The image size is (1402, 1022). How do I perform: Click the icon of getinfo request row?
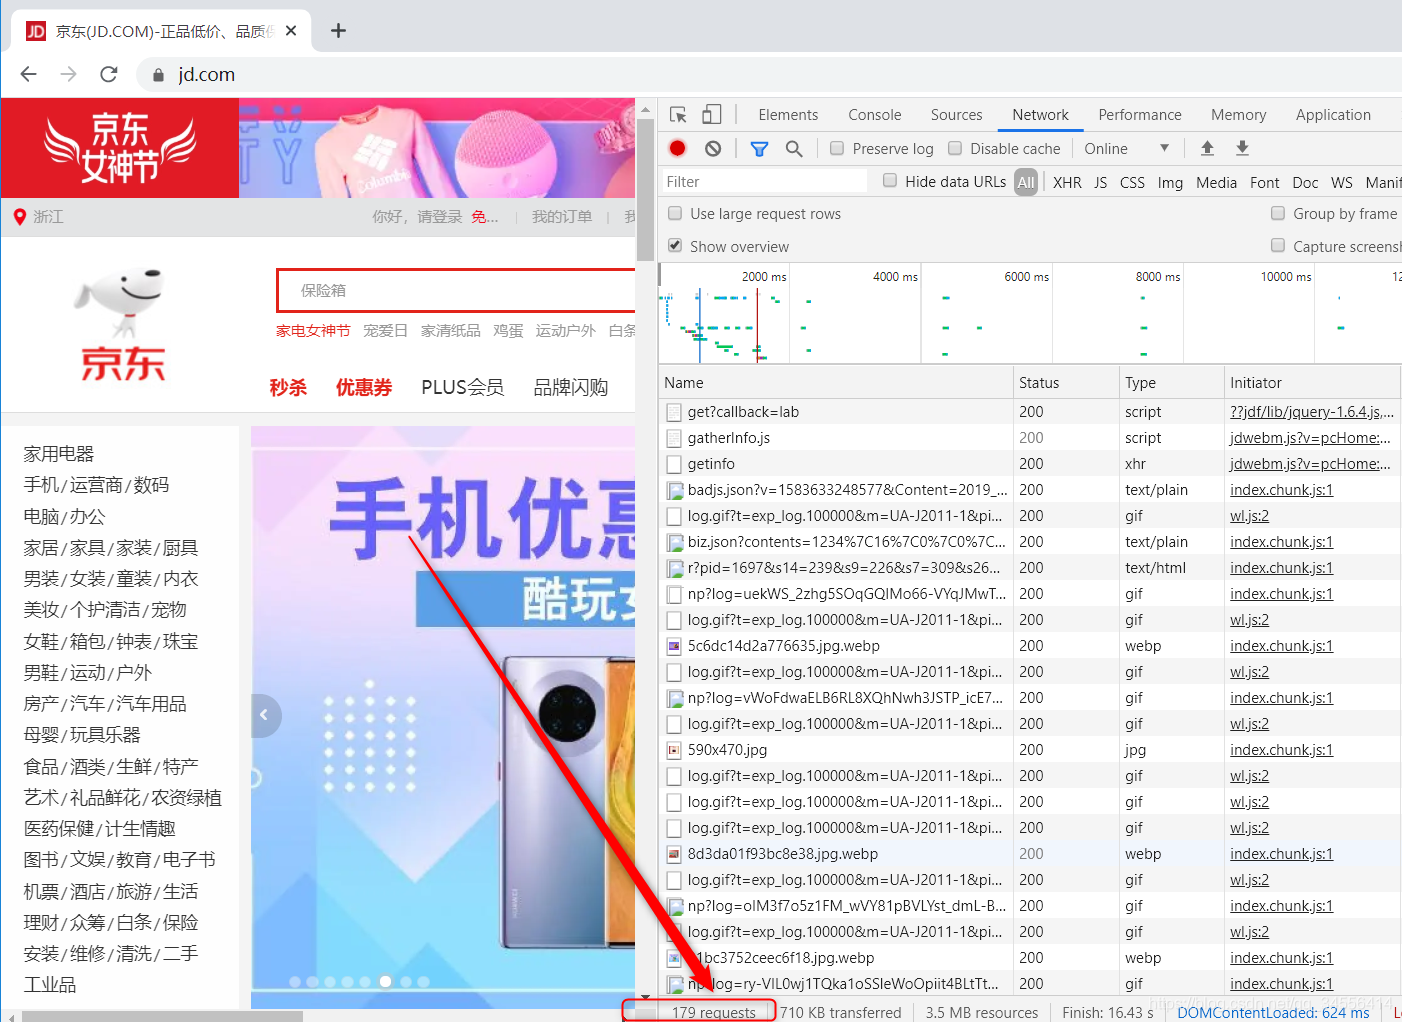(x=674, y=464)
